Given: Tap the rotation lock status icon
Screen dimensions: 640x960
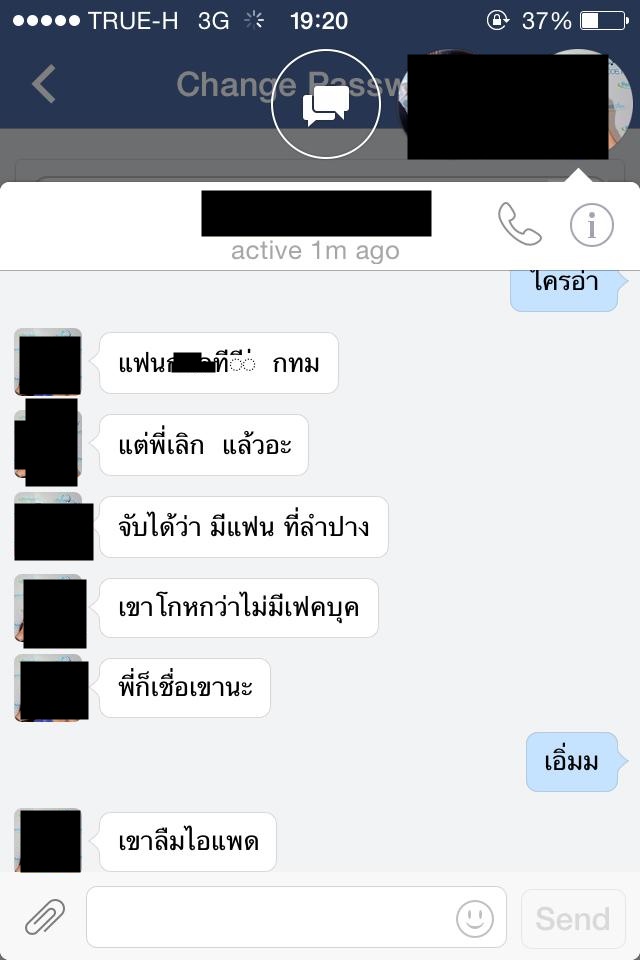Looking at the screenshot, I should tap(497, 20).
